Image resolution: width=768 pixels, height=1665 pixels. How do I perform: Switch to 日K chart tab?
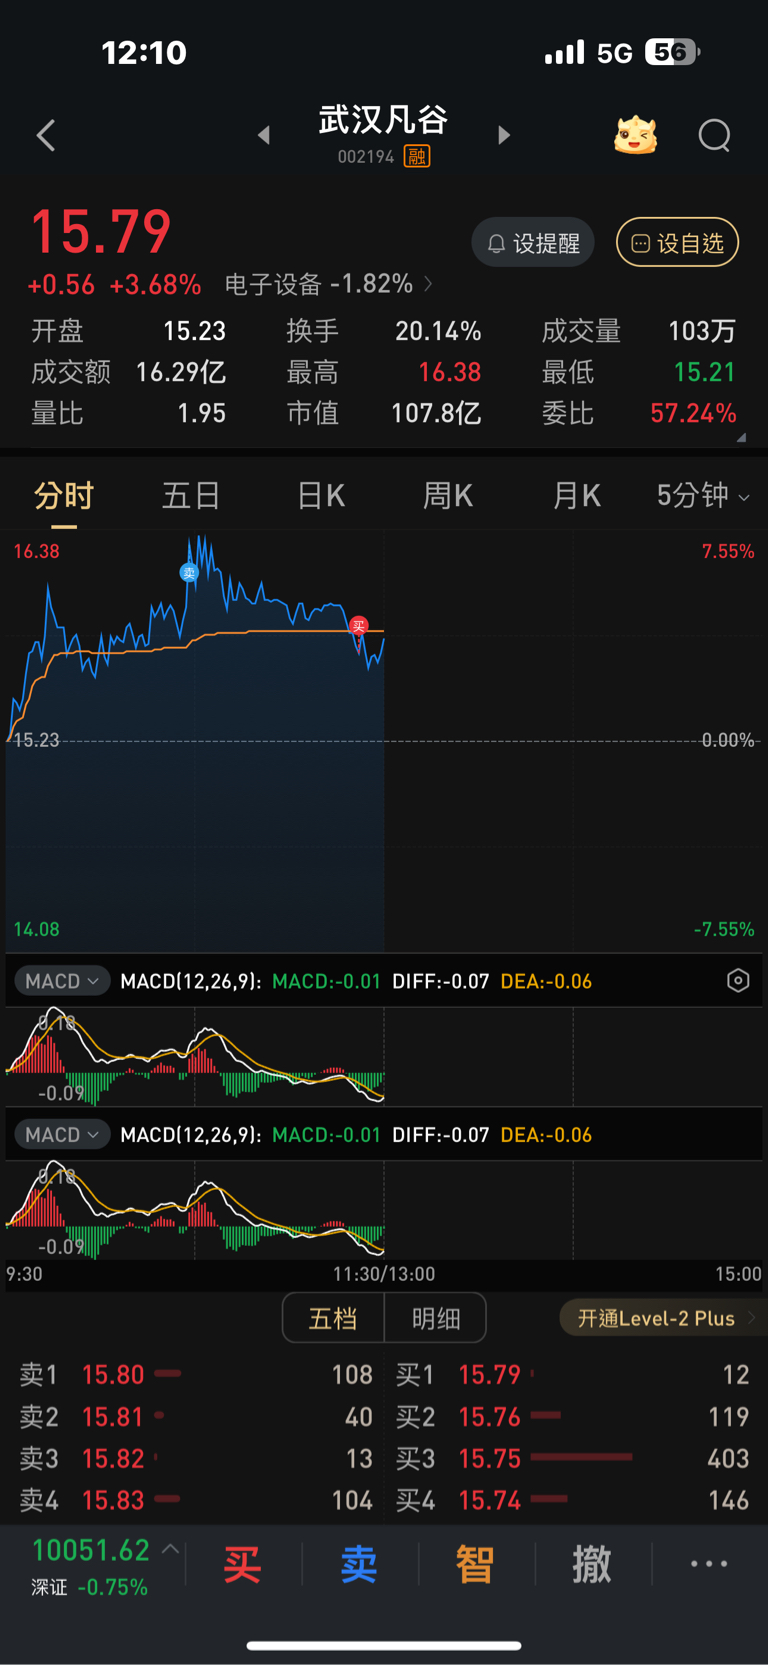(x=321, y=496)
